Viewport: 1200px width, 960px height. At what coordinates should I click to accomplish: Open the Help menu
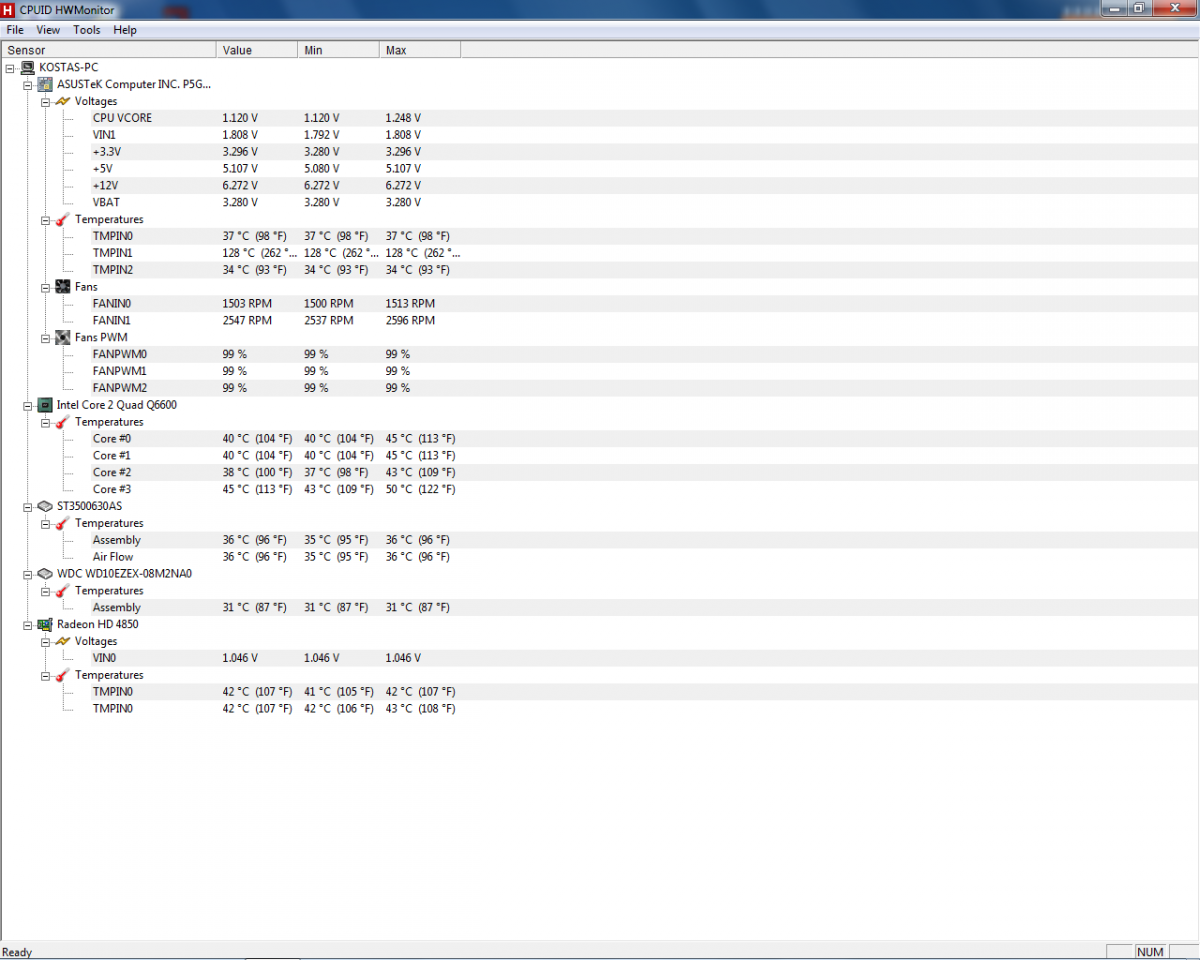(x=125, y=30)
